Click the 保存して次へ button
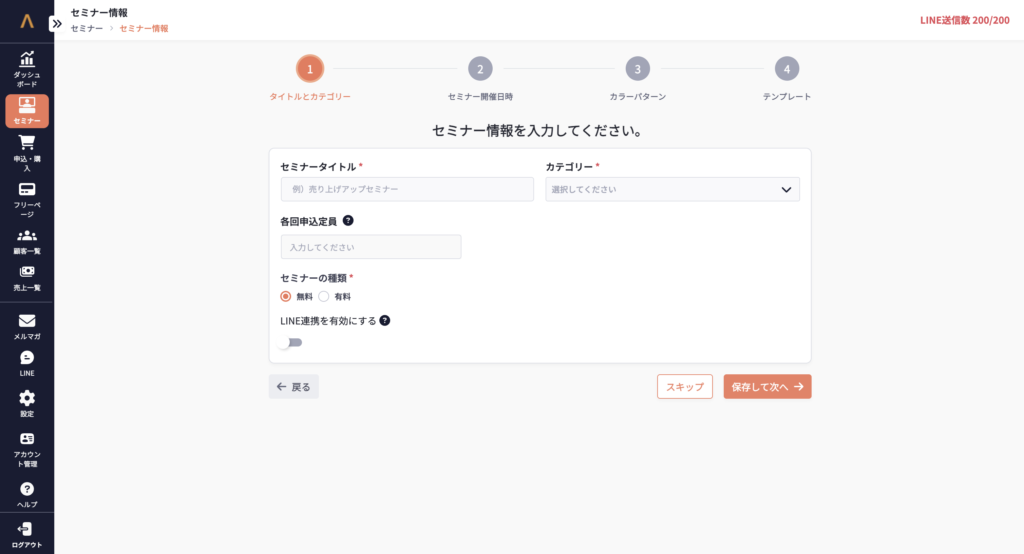 tap(767, 387)
